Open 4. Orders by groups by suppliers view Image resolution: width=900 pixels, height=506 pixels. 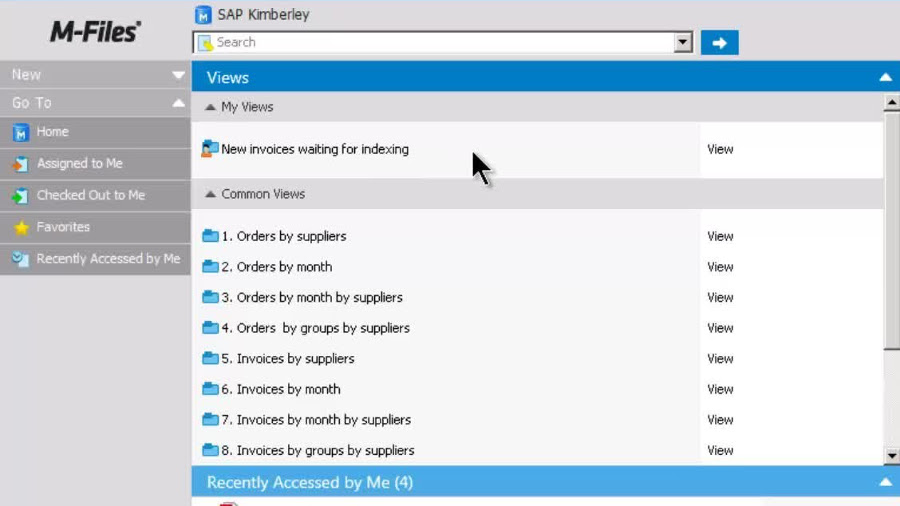click(316, 328)
